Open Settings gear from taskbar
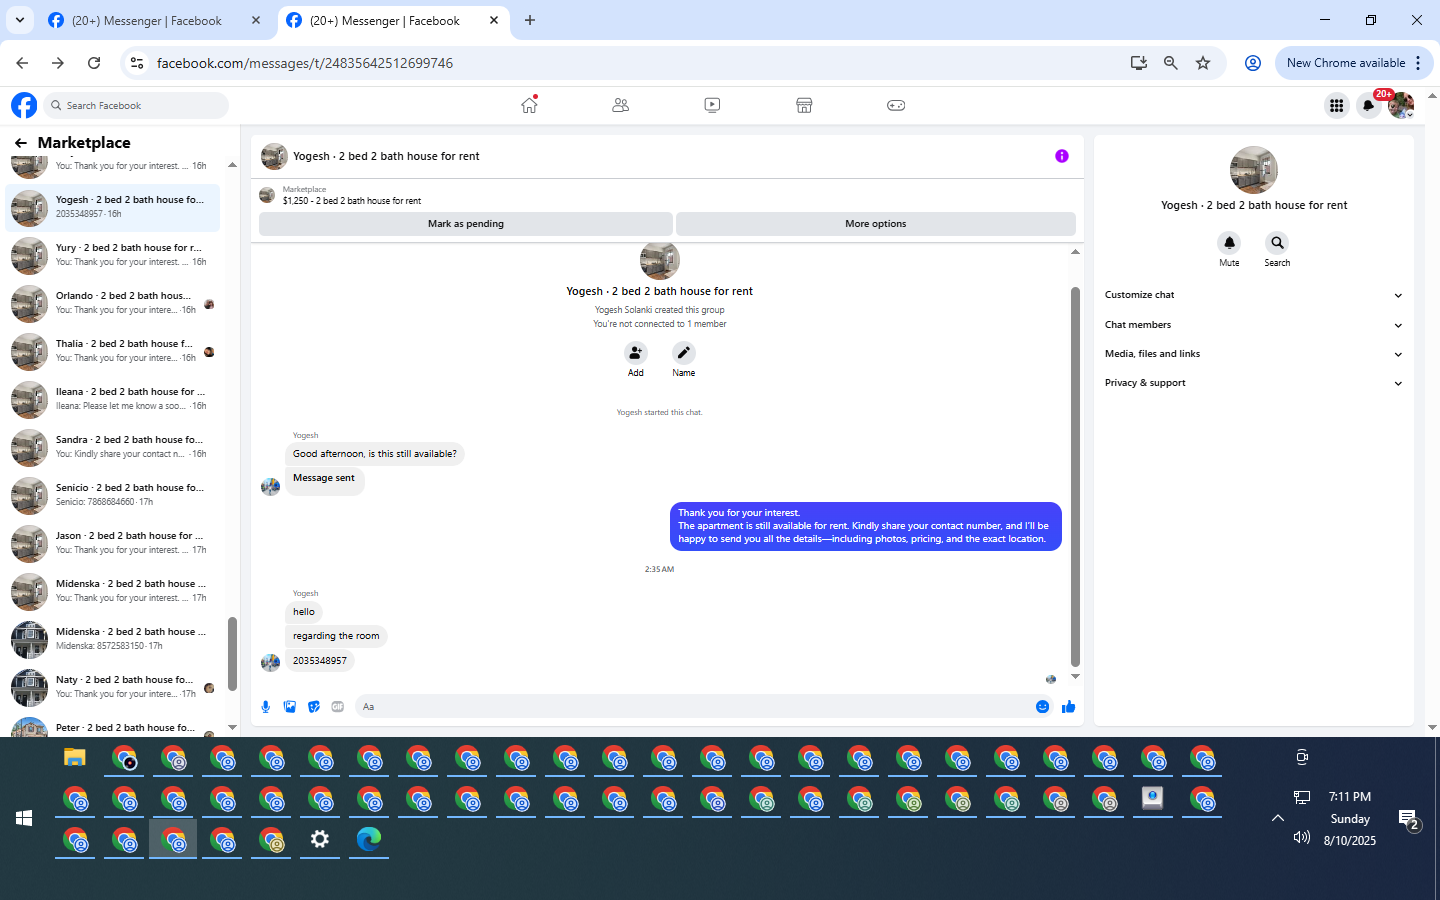1440x900 pixels. (x=320, y=840)
